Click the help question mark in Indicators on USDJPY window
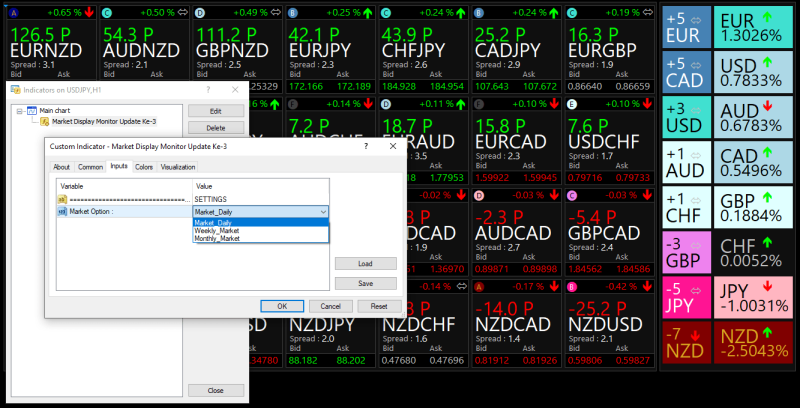Image resolution: width=800 pixels, height=408 pixels. pos(208,90)
